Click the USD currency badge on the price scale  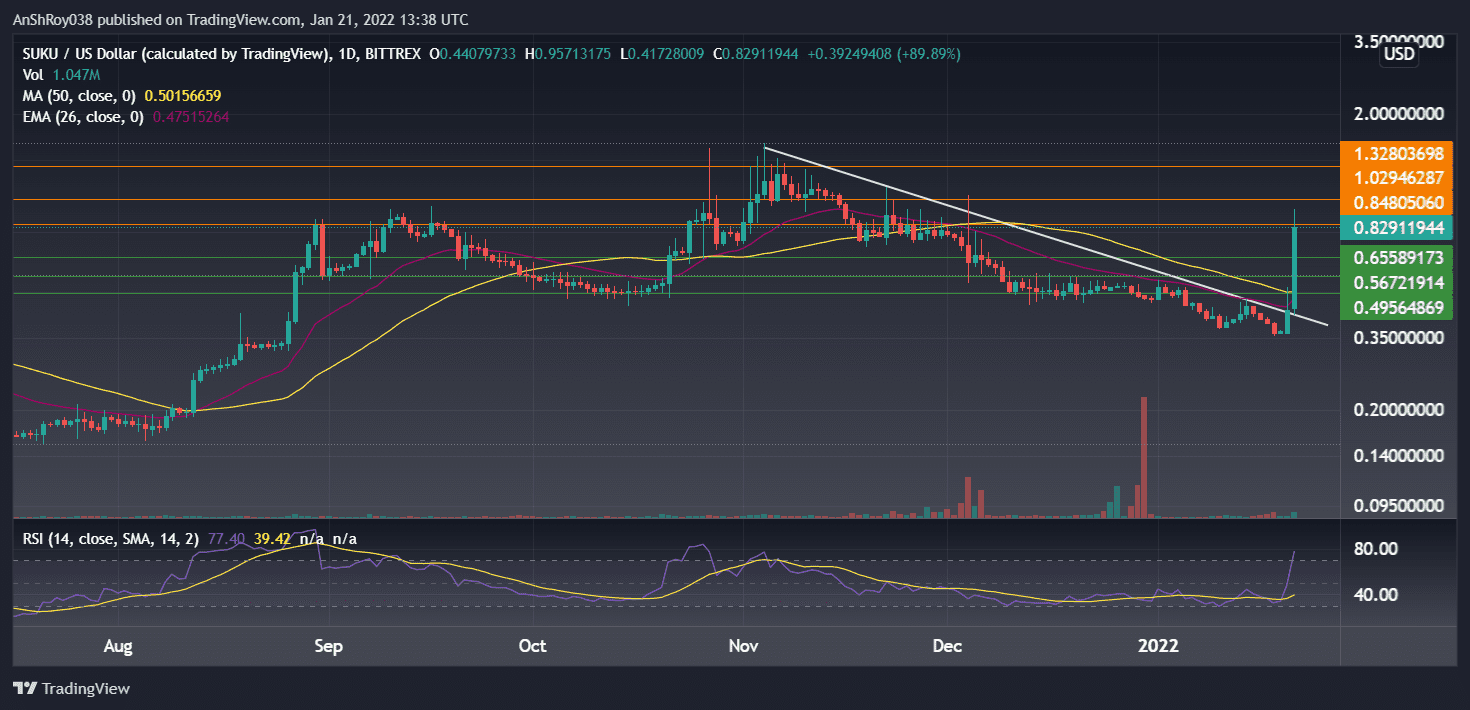point(1399,54)
